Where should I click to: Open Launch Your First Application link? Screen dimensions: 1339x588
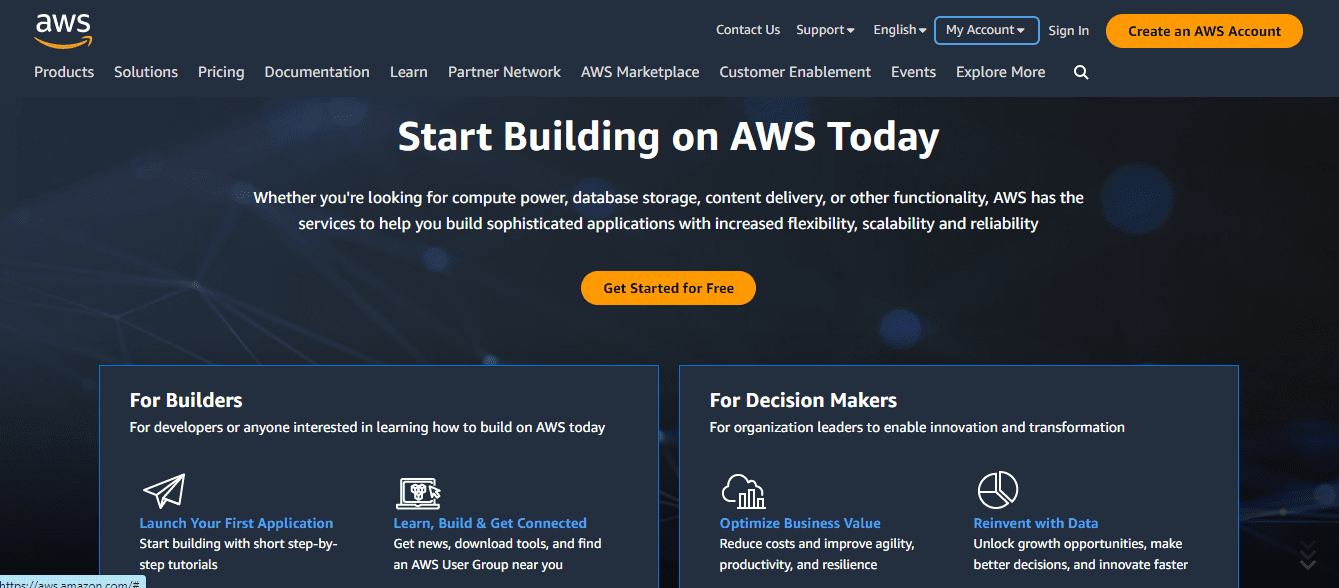(236, 522)
